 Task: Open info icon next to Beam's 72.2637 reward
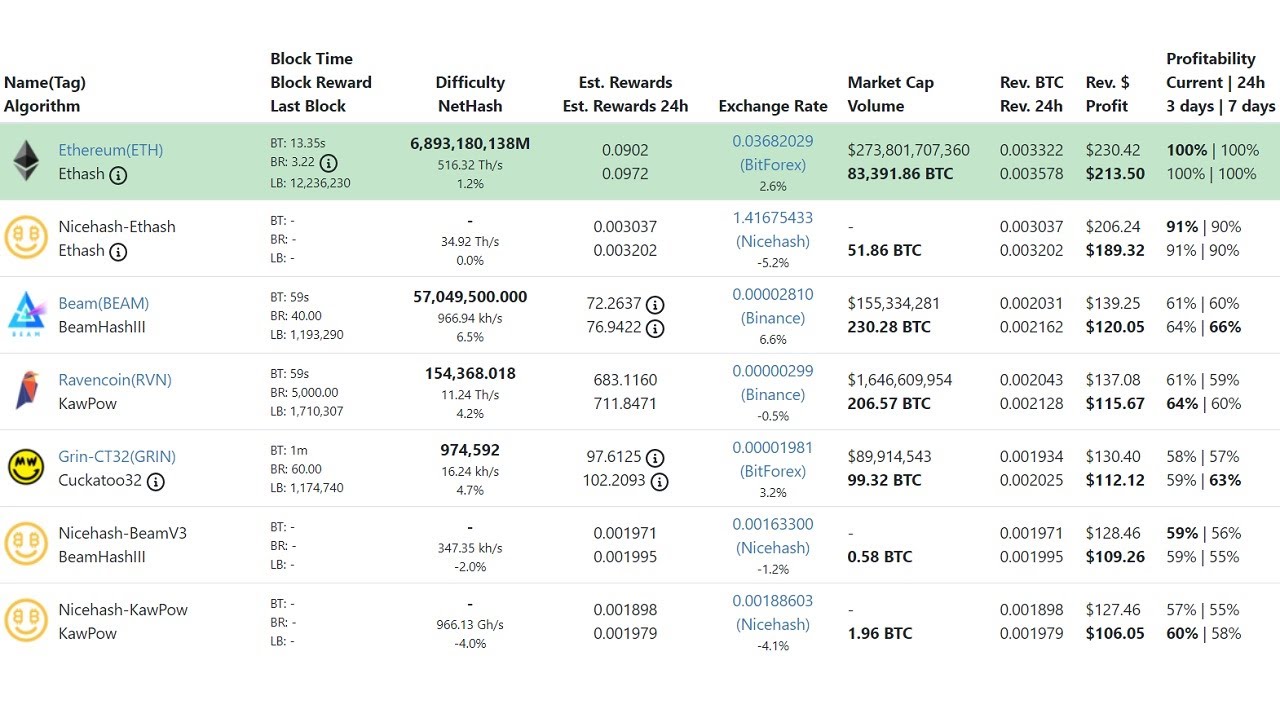click(x=656, y=304)
